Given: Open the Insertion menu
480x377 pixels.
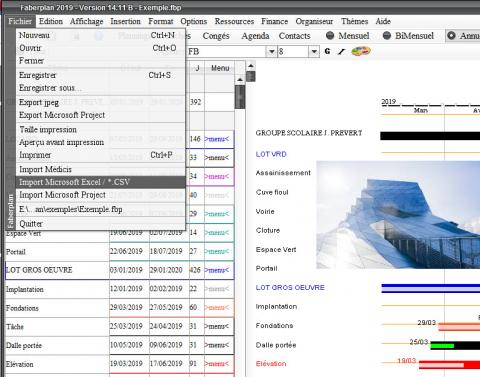Looking at the screenshot, I should click(x=125, y=21).
